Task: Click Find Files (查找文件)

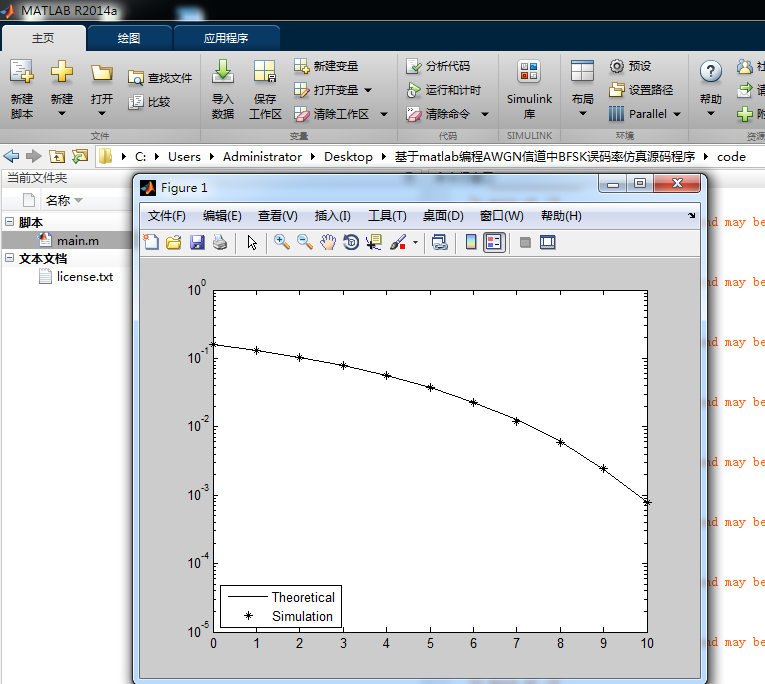Action: coord(160,78)
